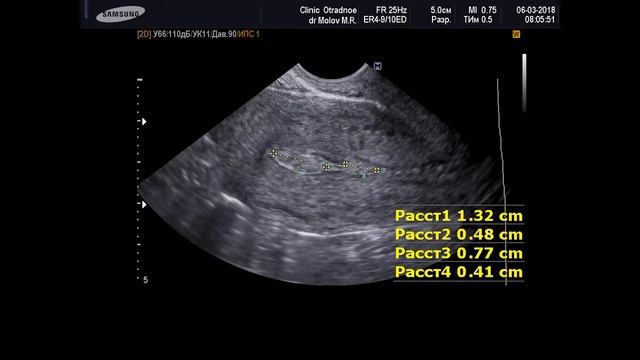Click the Samsung logo in the header
The image size is (640, 360).
point(120,14)
